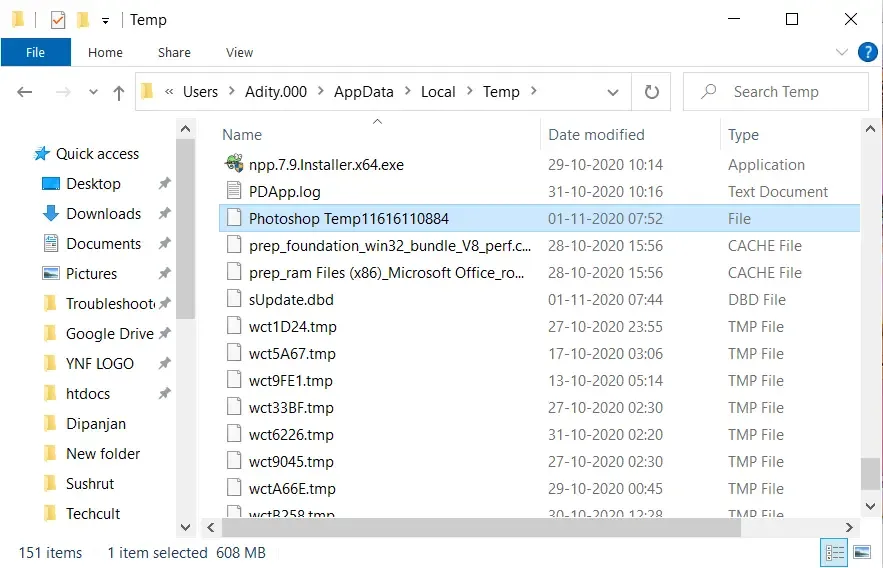Open the Sushrut folder
The height and width of the screenshot is (568, 883).
(90, 484)
